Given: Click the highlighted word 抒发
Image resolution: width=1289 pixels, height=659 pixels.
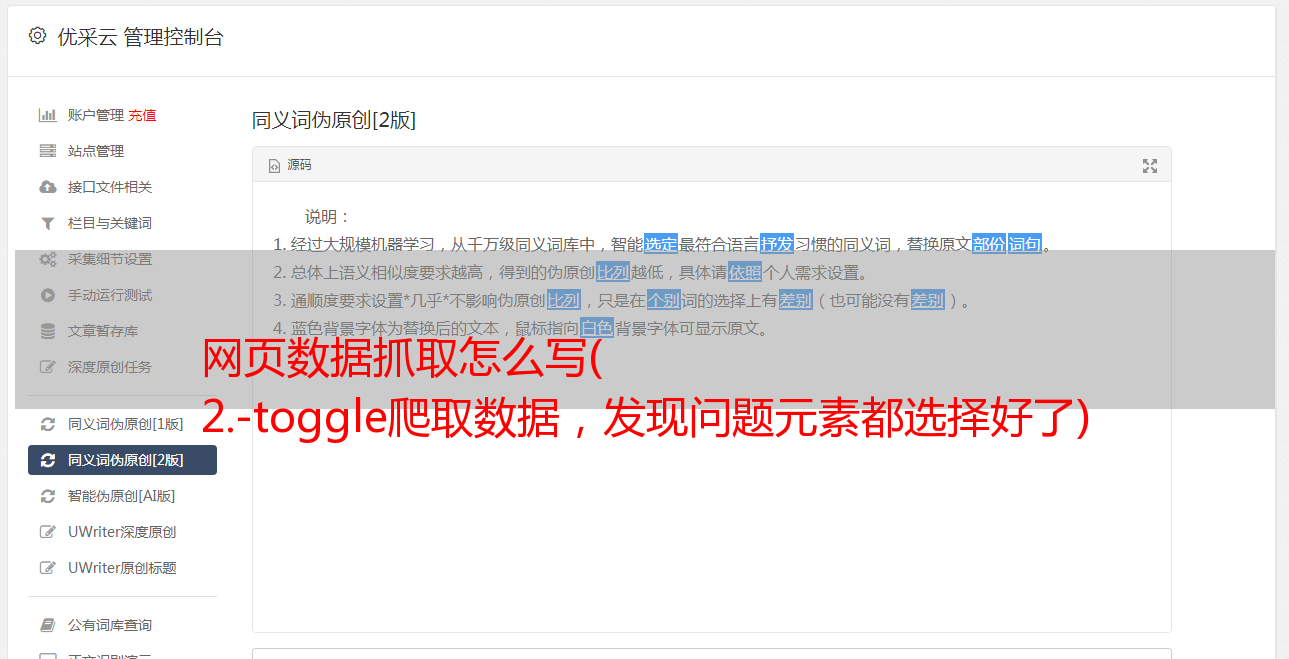Looking at the screenshot, I should [777, 244].
